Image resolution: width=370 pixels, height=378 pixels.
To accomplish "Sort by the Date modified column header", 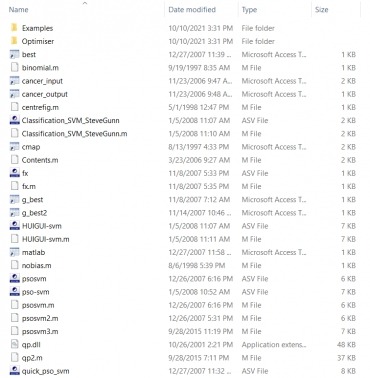I will pos(192,10).
